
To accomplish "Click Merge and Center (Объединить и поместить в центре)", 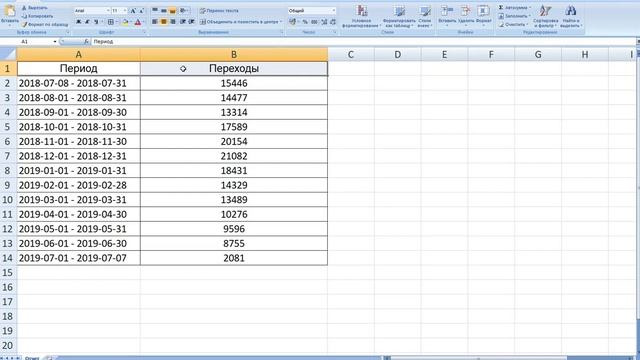I will (x=241, y=22).
